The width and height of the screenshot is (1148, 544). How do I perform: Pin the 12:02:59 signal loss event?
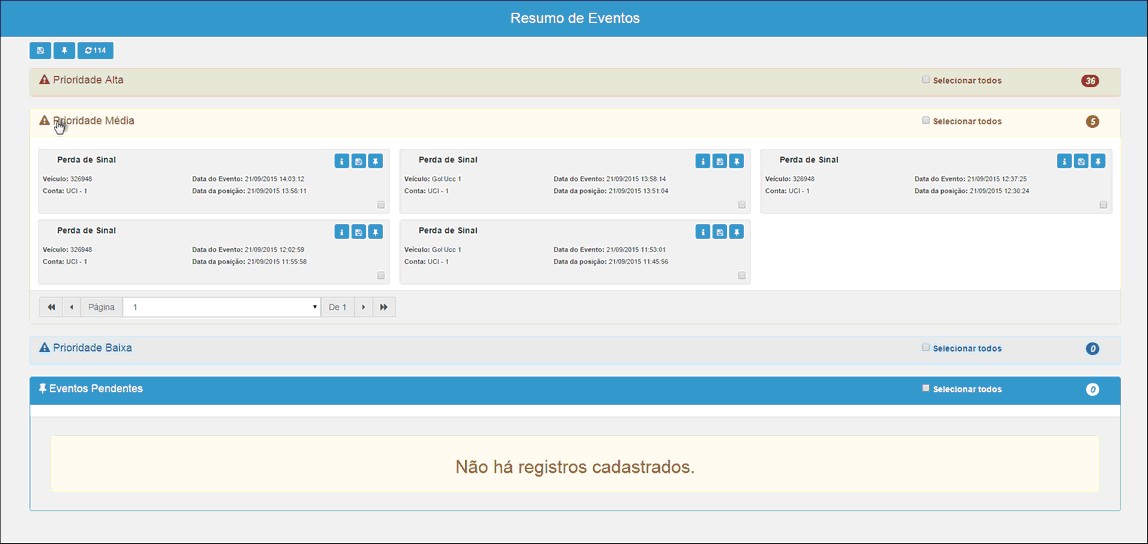376,232
